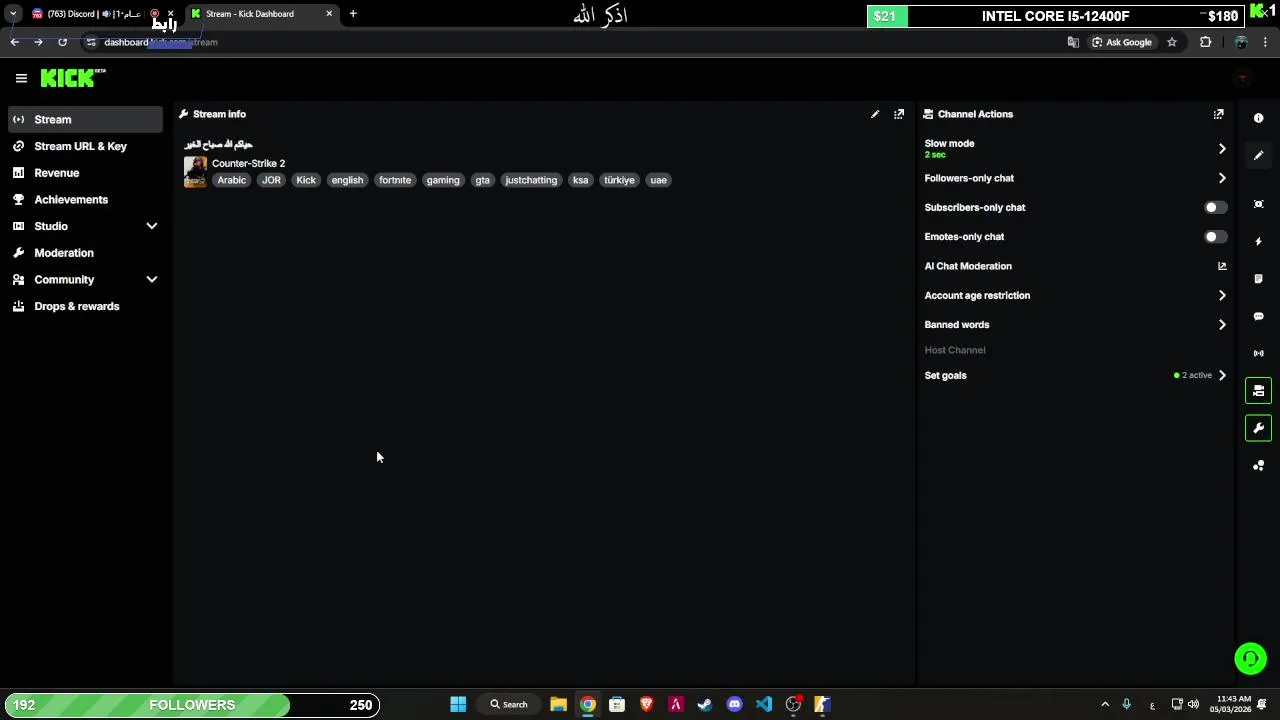This screenshot has height=720, width=1280.
Task: Toggle Emotes-only chat switch
Action: 1215,237
